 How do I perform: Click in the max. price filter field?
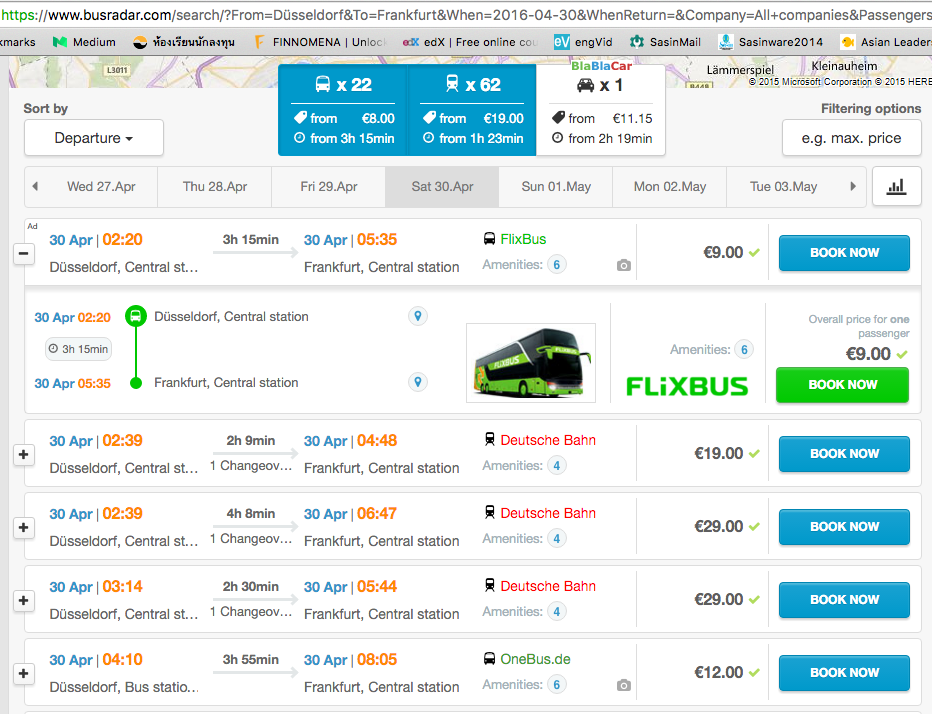851,138
